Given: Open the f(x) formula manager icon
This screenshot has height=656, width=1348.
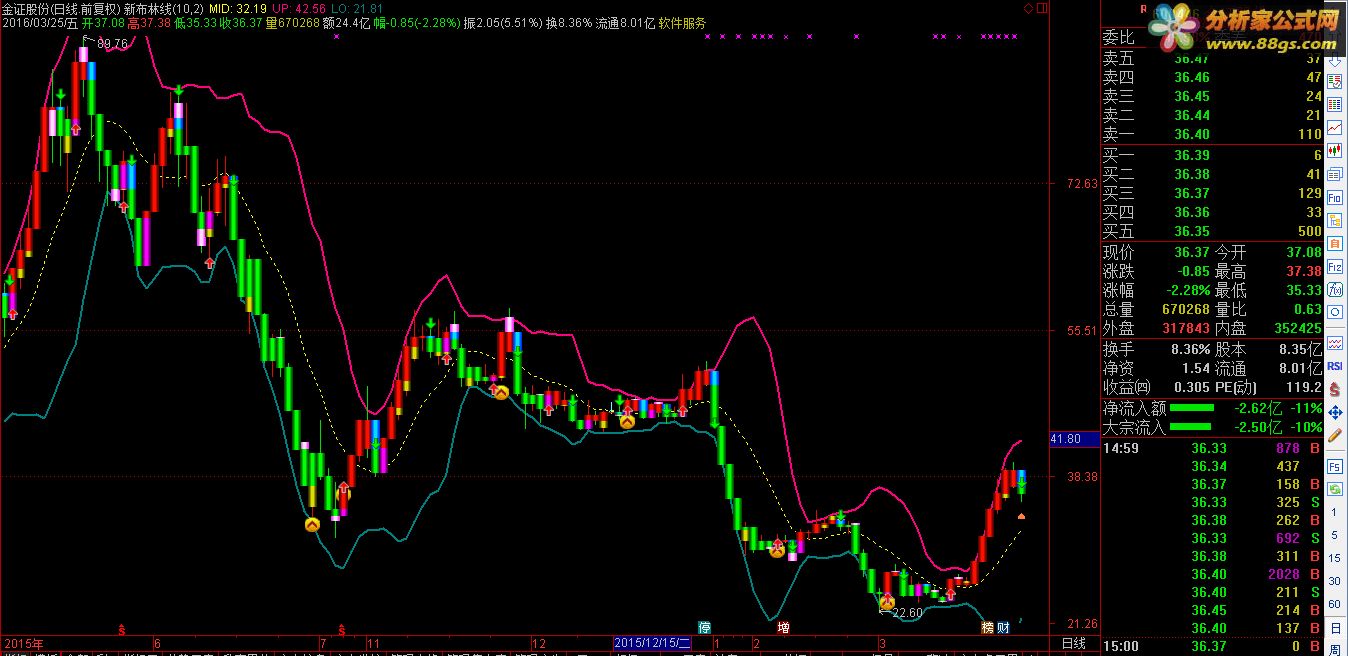Looking at the screenshot, I should coord(1334,290).
